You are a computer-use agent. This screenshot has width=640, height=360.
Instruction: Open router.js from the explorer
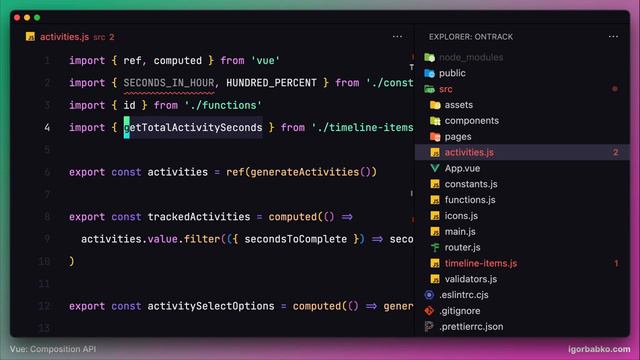tap(462, 247)
